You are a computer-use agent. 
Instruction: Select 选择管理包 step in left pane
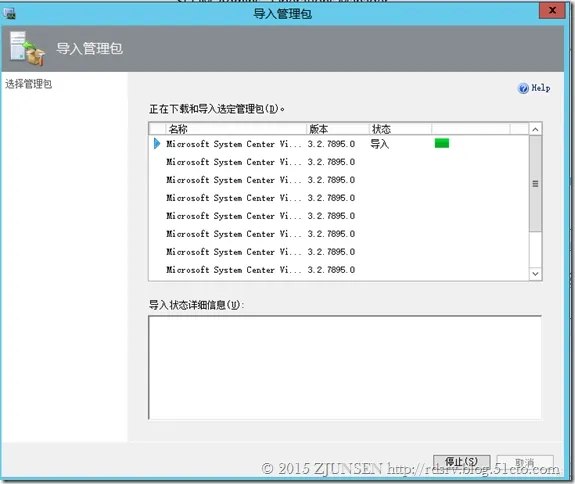click(x=28, y=84)
